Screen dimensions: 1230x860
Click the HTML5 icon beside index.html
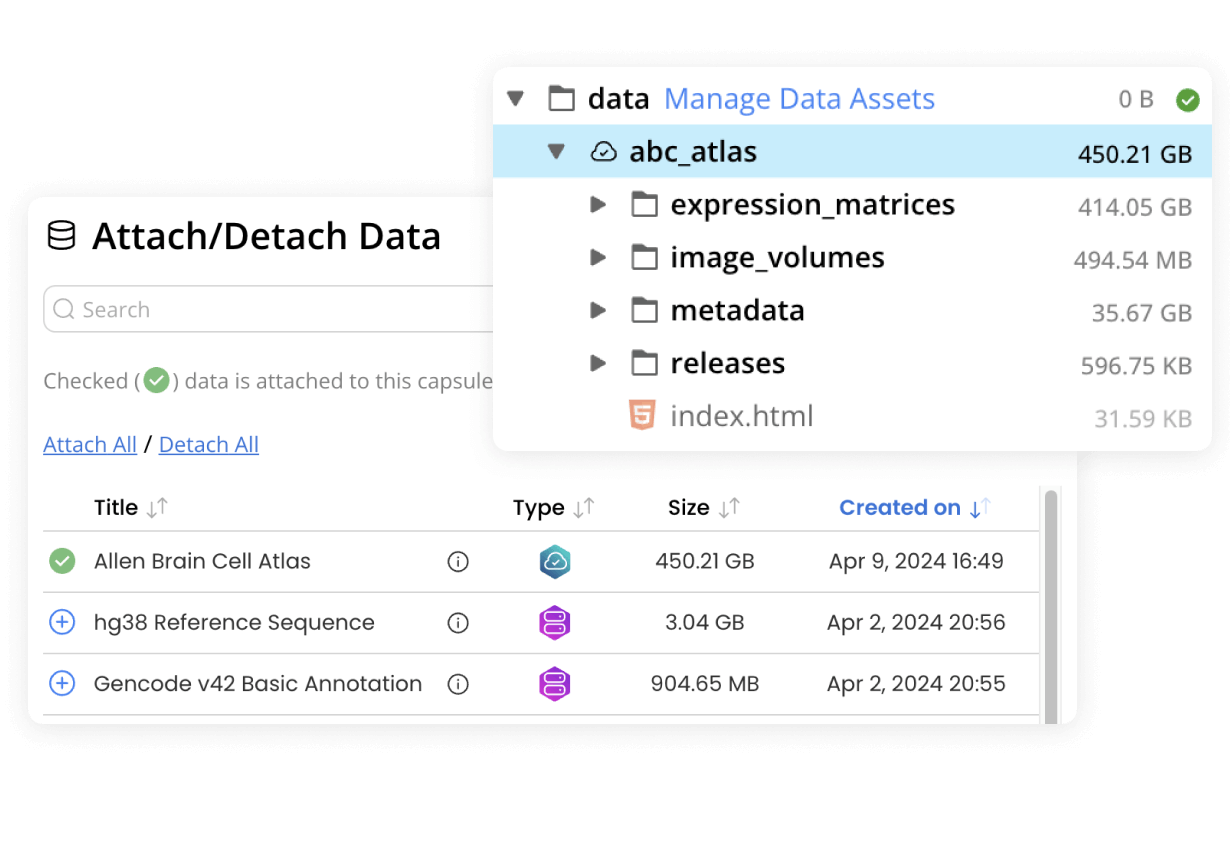coord(643,414)
